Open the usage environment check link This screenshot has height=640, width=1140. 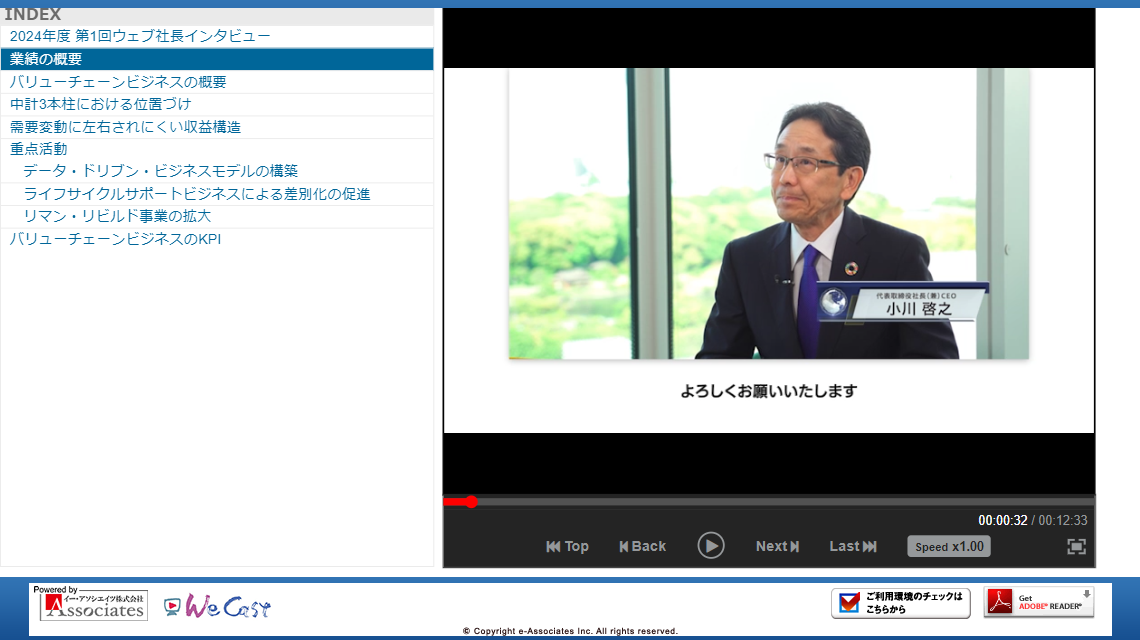900,602
